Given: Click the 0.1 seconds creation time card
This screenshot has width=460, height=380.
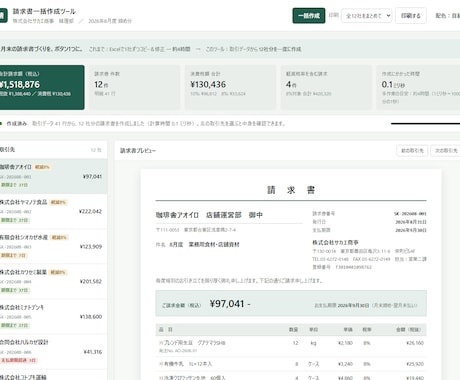Looking at the screenshot, I should click(x=418, y=87).
